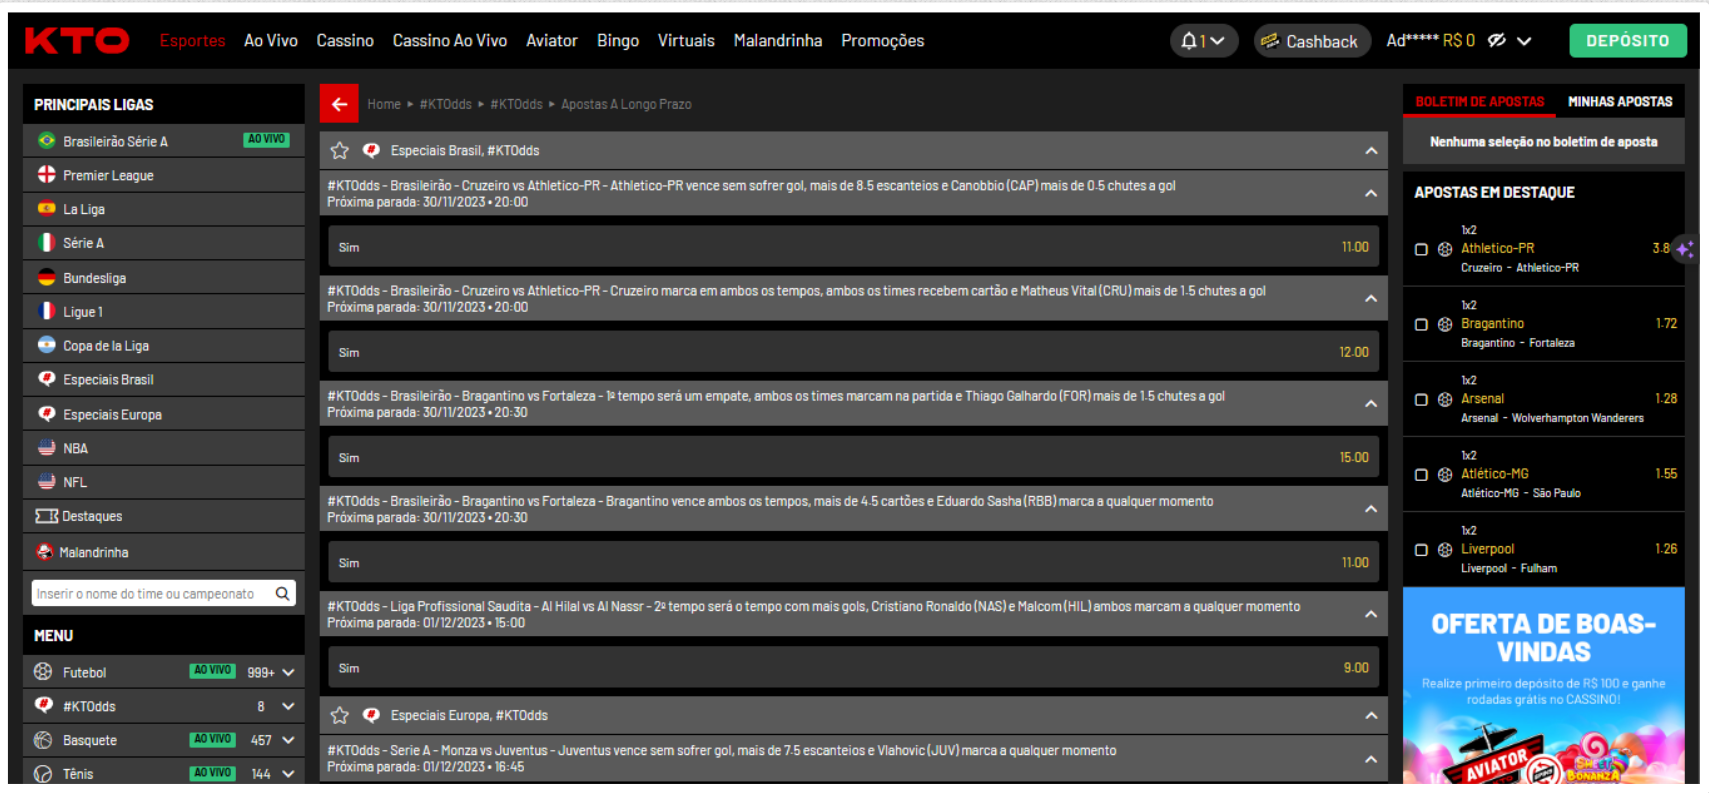Bet Sim at odds 12.00

853,352
